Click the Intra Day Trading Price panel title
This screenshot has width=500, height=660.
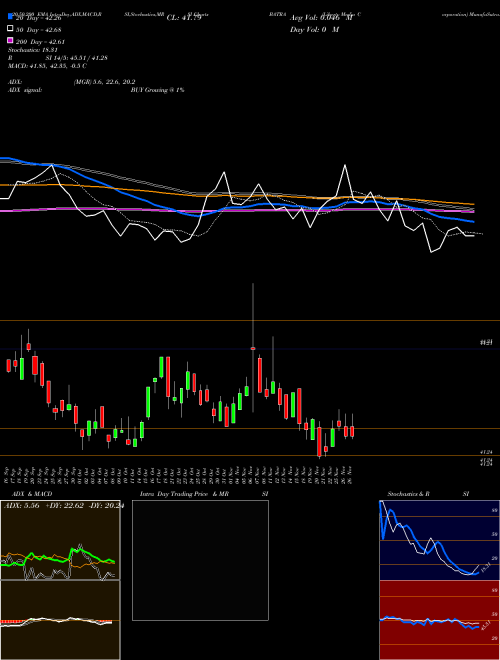pyautogui.click(x=204, y=494)
